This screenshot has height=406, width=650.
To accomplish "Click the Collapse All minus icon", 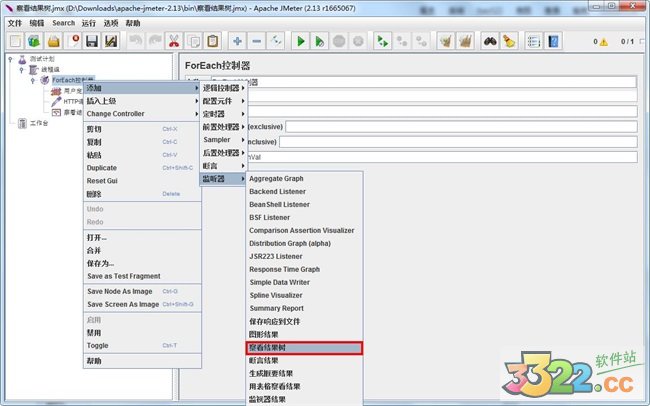I will [257, 41].
